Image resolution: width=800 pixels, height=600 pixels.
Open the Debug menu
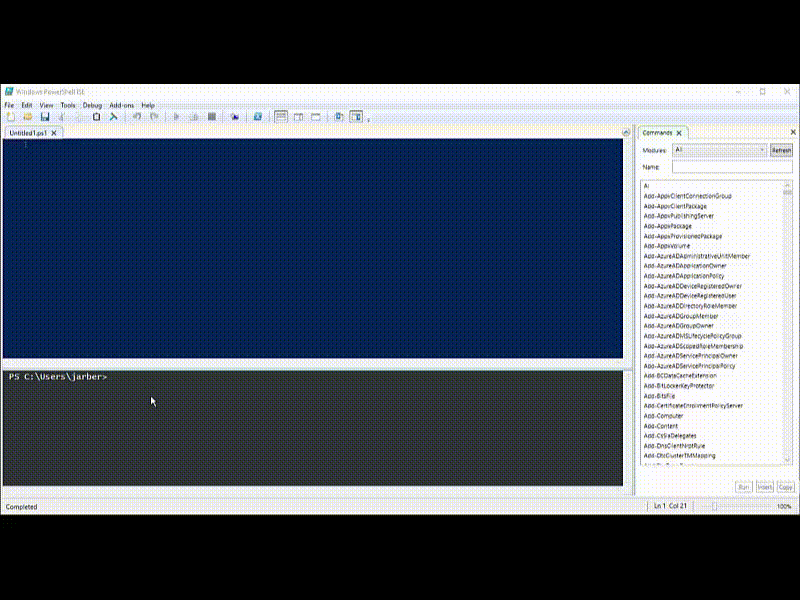[92, 105]
